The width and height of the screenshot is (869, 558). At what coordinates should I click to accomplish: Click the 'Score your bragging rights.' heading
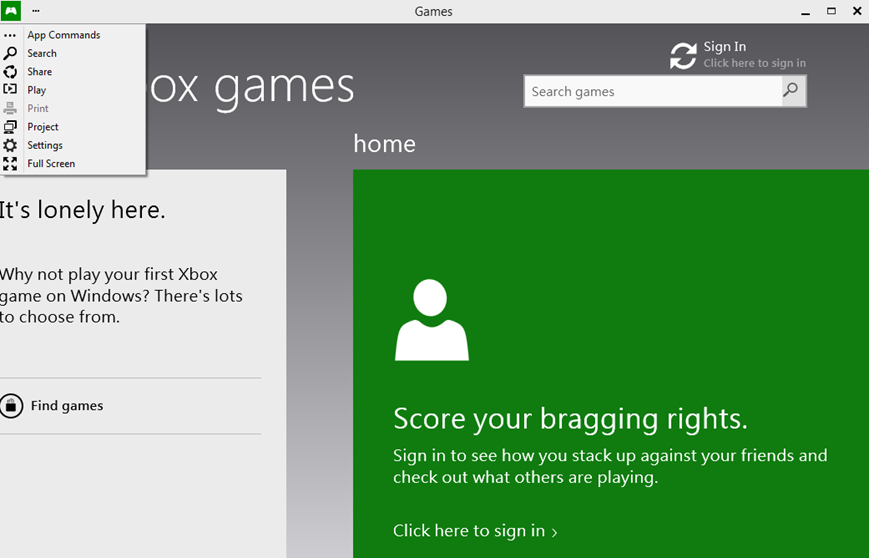[570, 418]
